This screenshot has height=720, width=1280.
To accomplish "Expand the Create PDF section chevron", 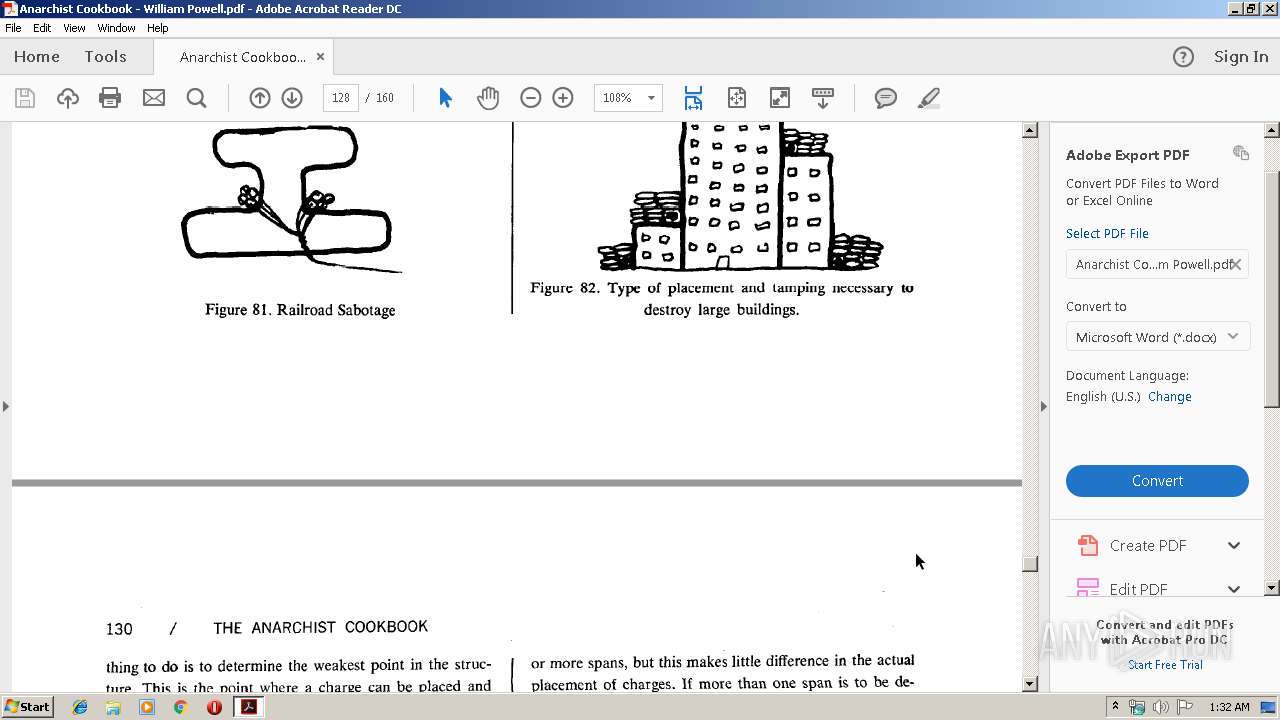I will (1234, 545).
